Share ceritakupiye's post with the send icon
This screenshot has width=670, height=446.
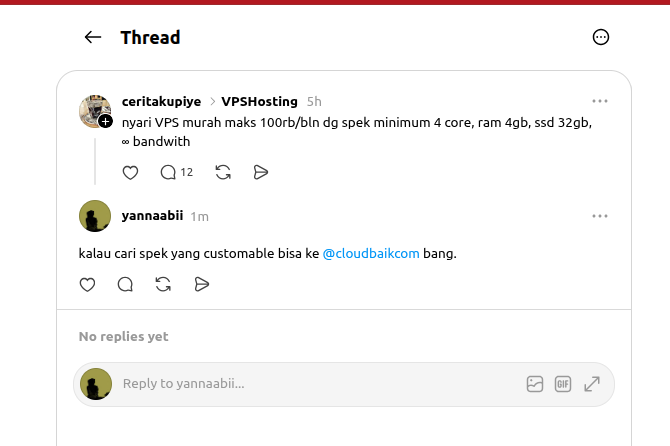[x=261, y=173]
